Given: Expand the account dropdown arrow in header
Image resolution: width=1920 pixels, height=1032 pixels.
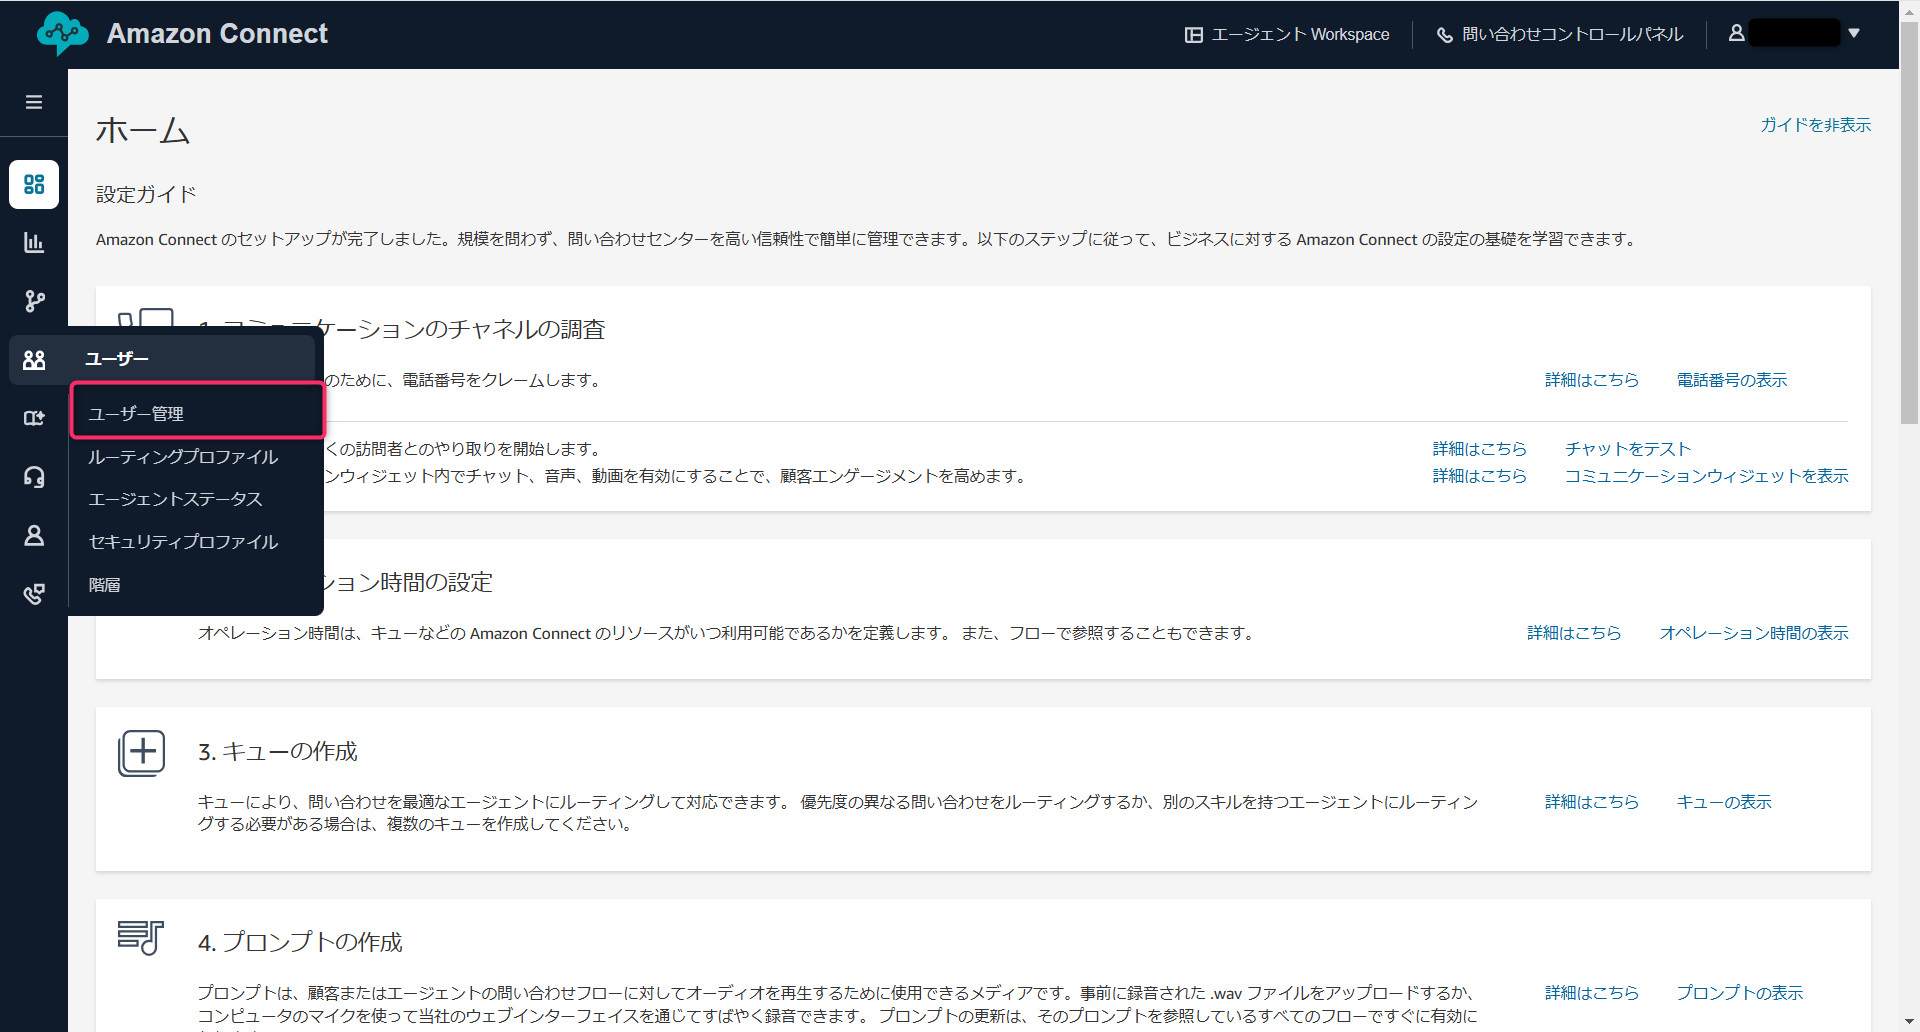Looking at the screenshot, I should 1854,33.
